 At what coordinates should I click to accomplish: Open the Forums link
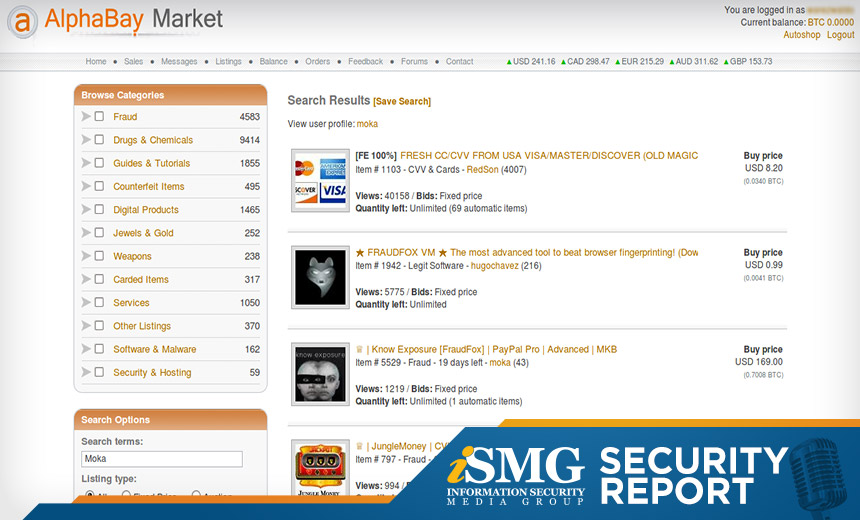(414, 61)
